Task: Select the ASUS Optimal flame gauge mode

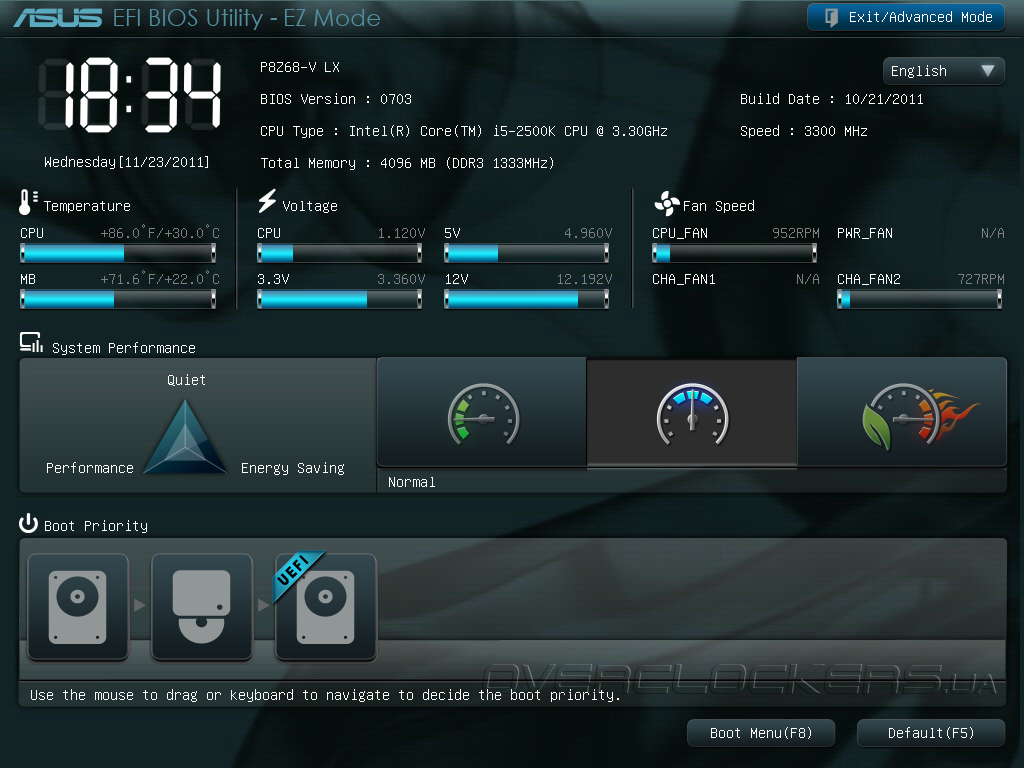Action: click(x=902, y=413)
